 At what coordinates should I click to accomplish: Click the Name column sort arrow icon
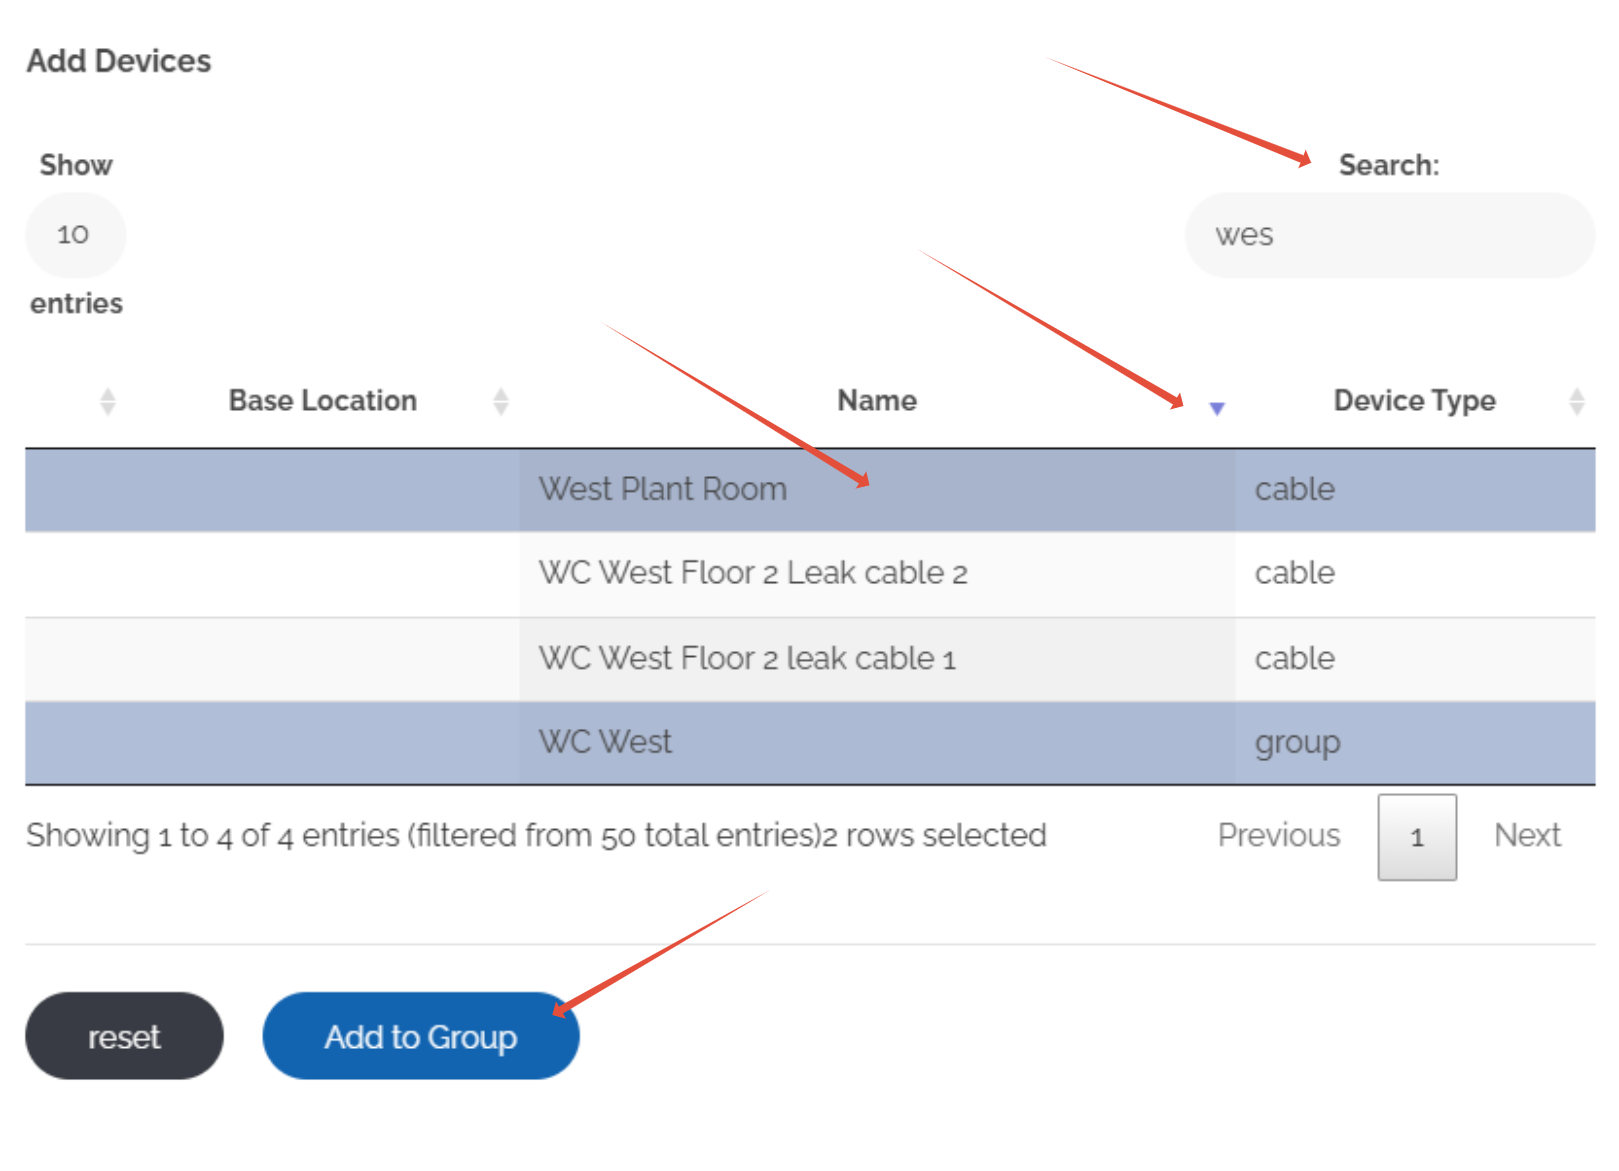coord(1216,407)
